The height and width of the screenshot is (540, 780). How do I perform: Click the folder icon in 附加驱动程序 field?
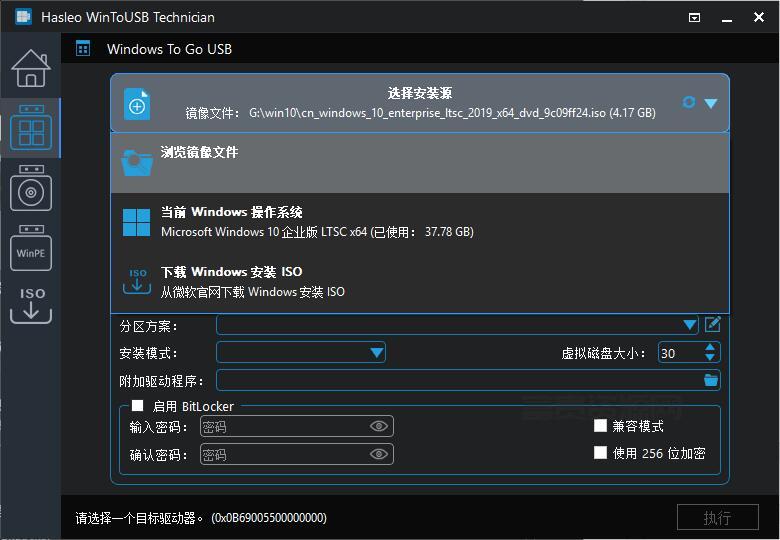tap(711, 380)
